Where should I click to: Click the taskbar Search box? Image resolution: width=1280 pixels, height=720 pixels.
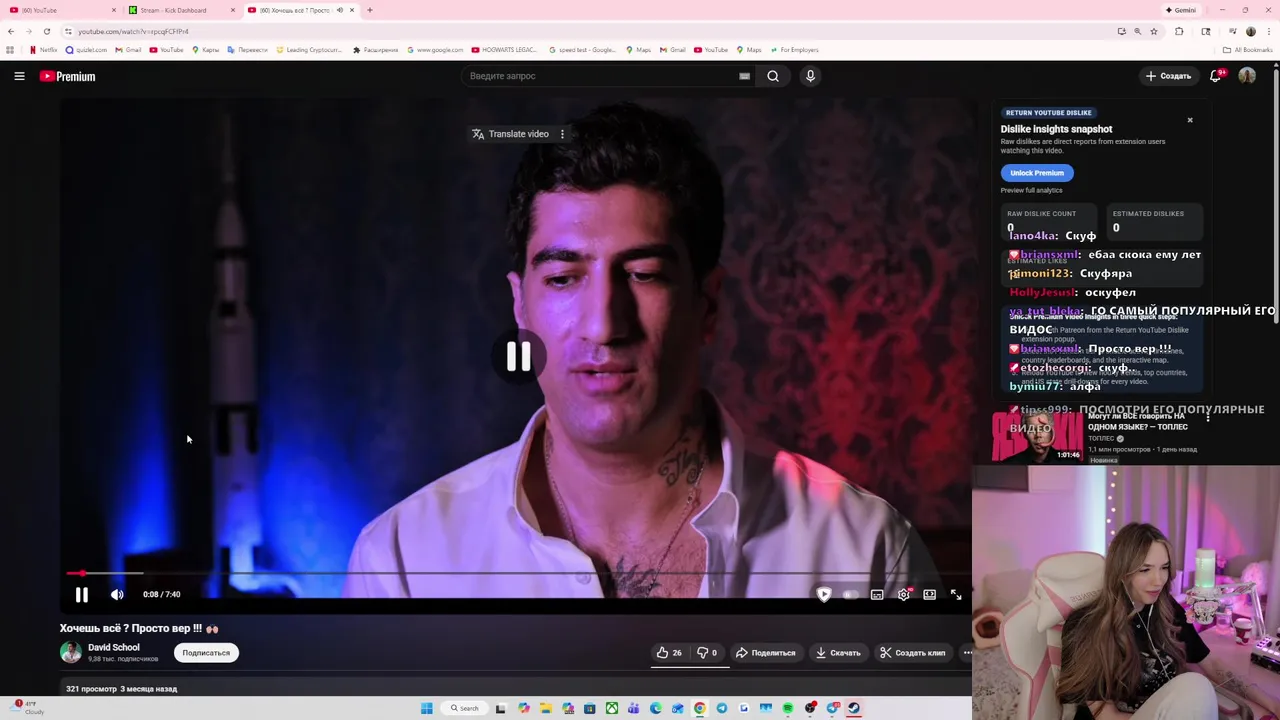(x=465, y=708)
